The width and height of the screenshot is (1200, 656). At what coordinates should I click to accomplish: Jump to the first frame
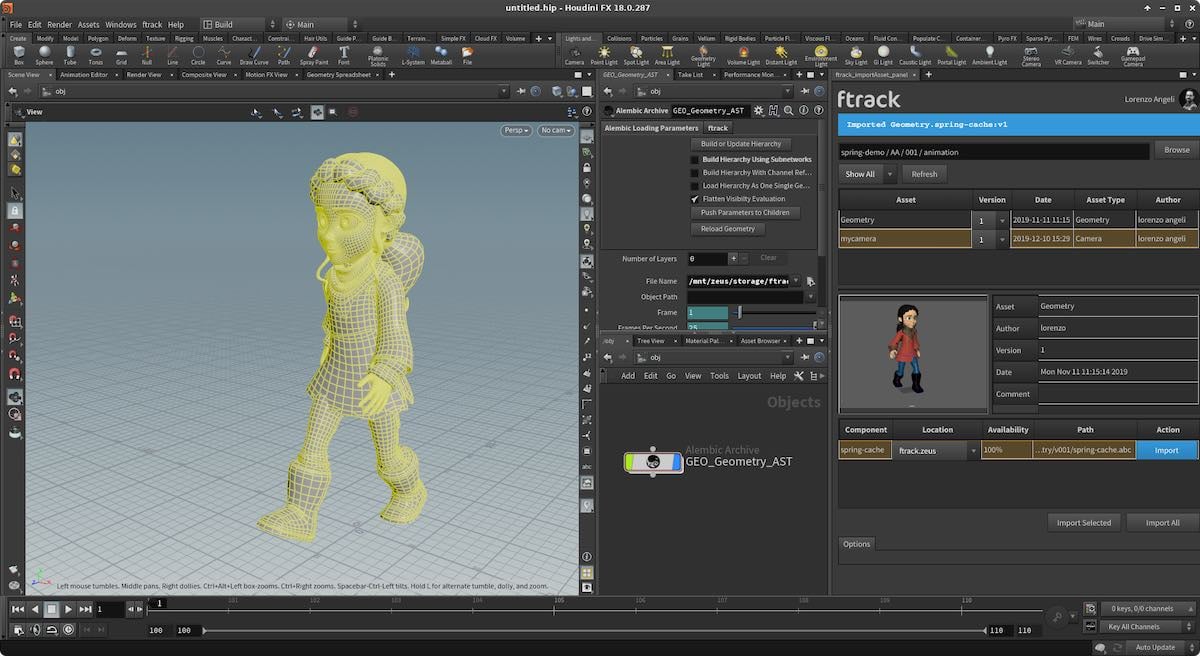click(x=18, y=608)
